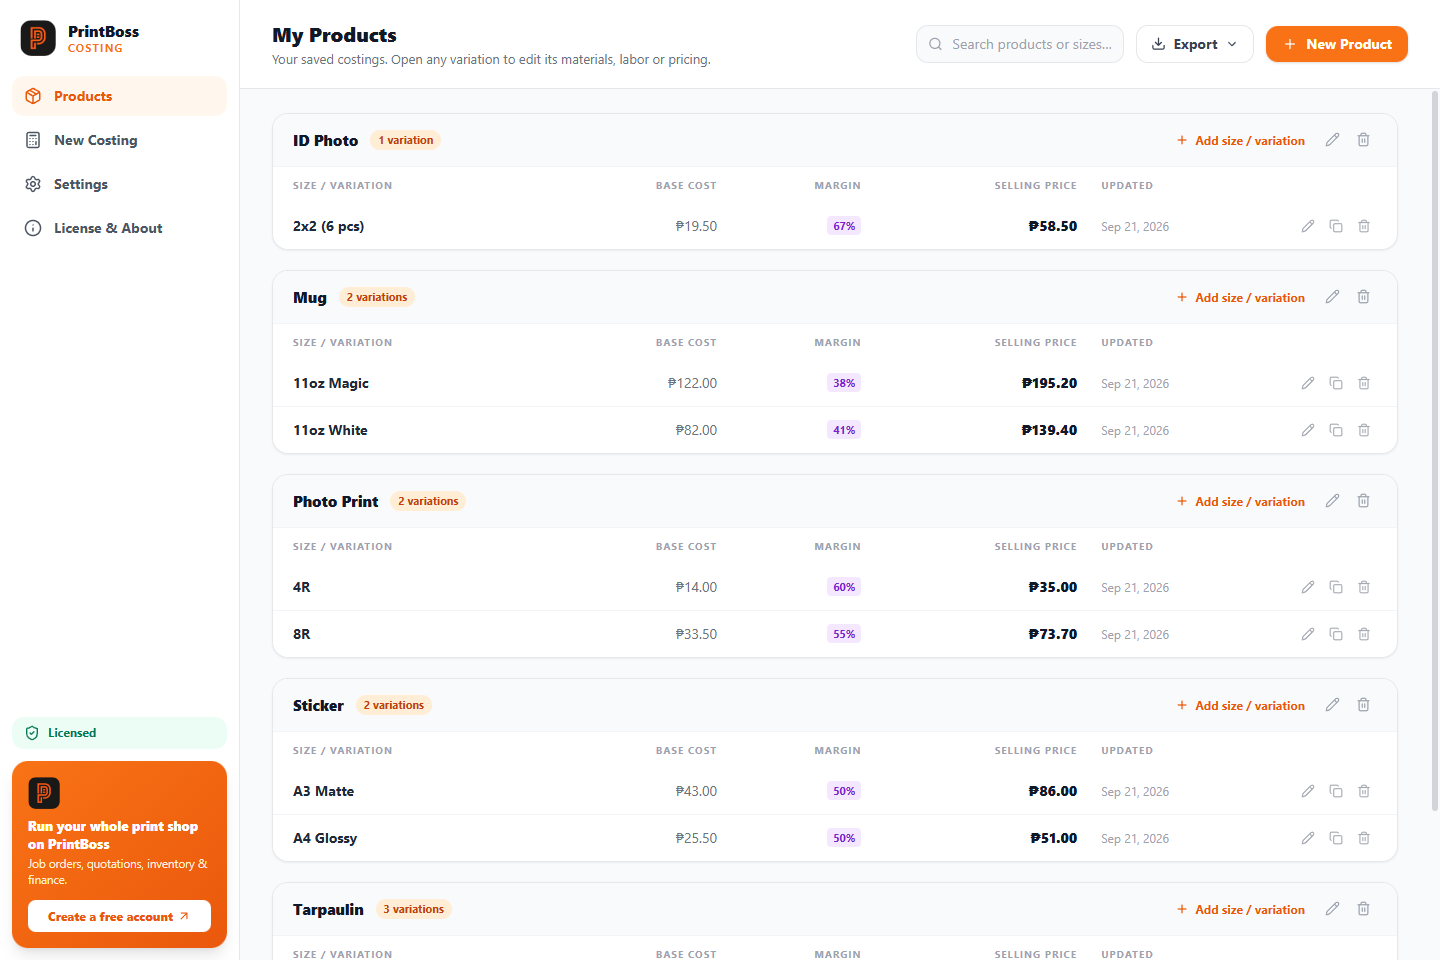Add size / variation to Photo Print
The width and height of the screenshot is (1440, 960).
pyautogui.click(x=1241, y=502)
